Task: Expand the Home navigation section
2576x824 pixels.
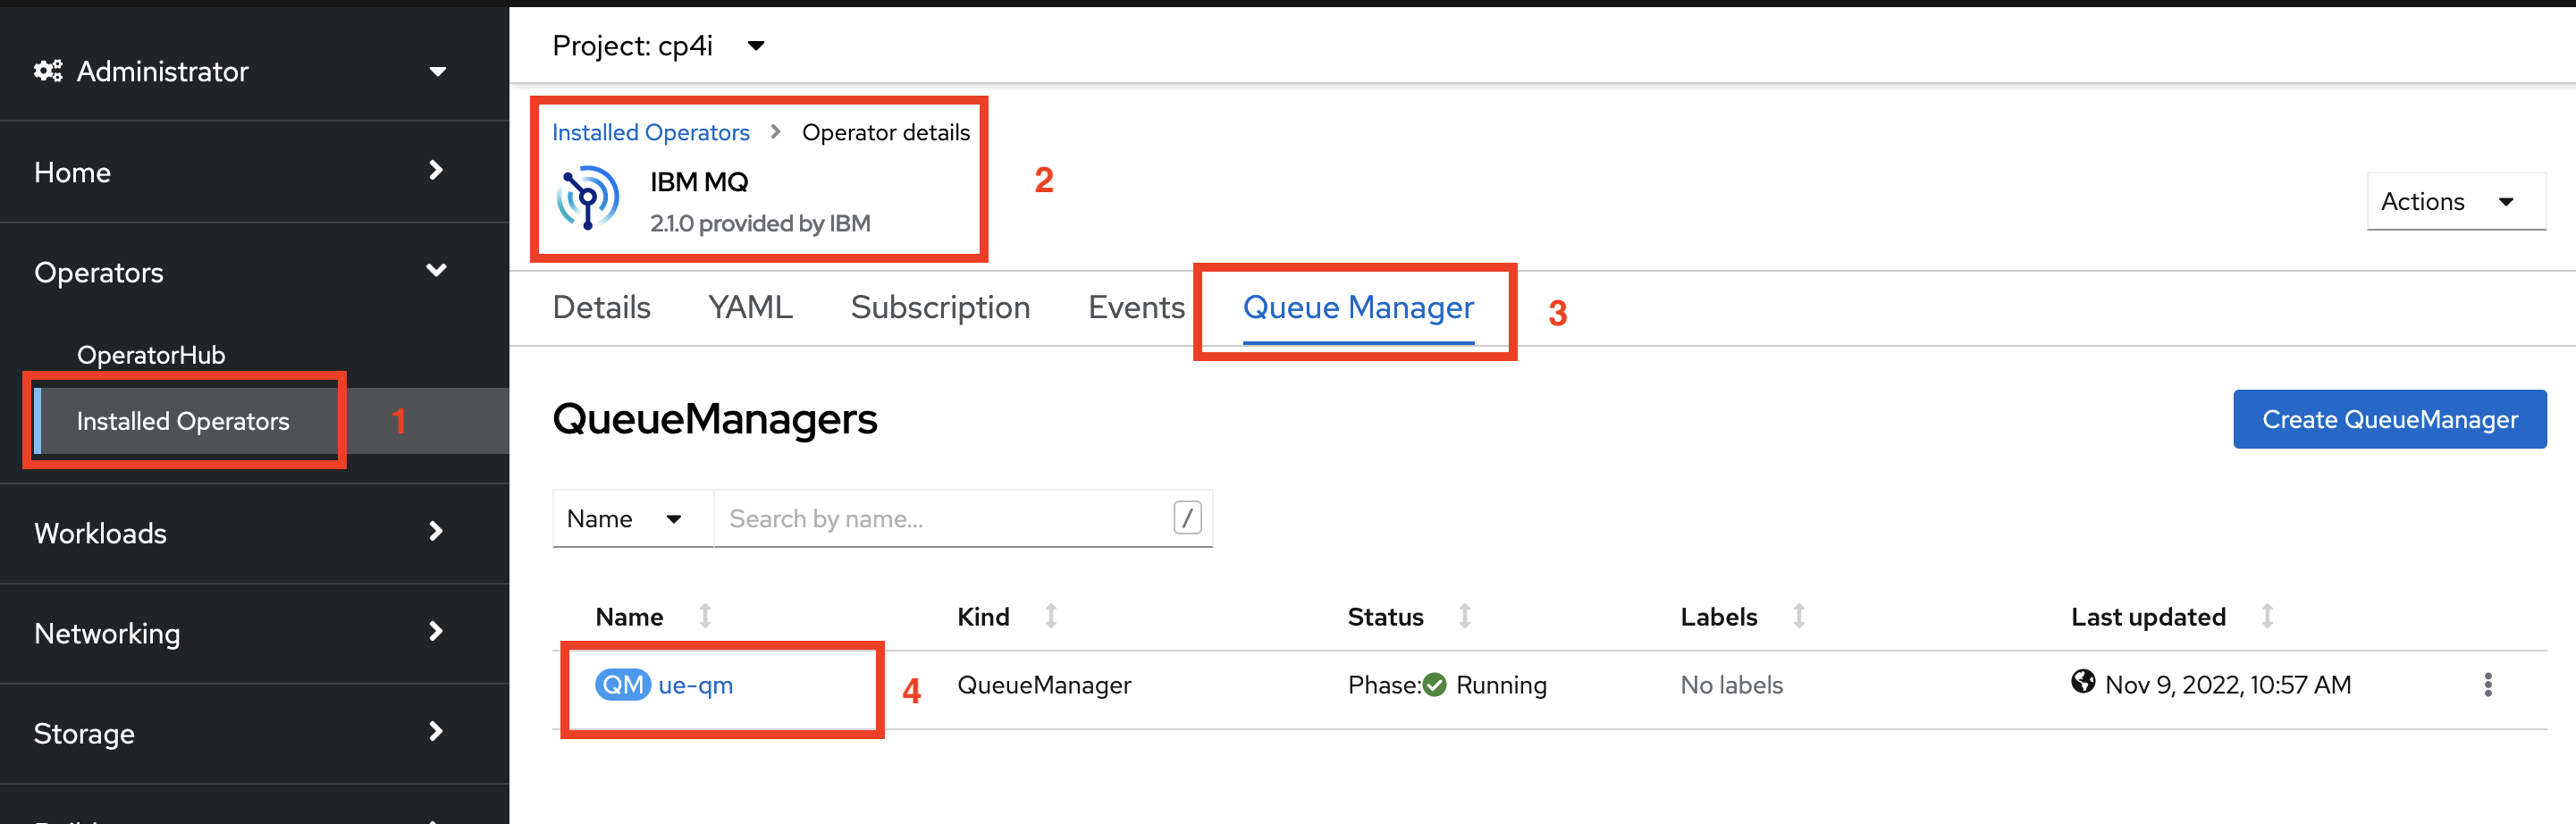Action: click(254, 172)
